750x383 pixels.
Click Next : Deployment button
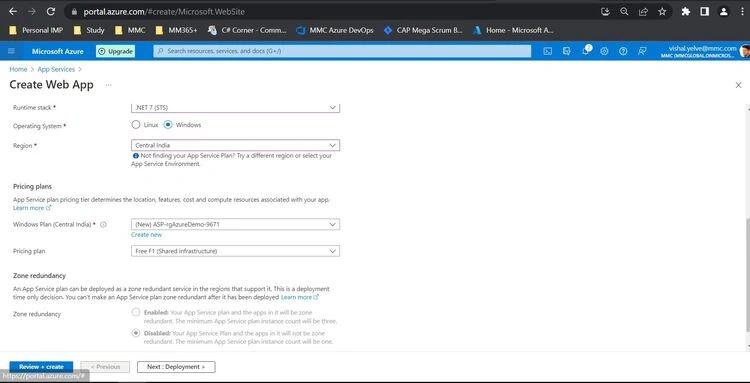(x=176, y=367)
